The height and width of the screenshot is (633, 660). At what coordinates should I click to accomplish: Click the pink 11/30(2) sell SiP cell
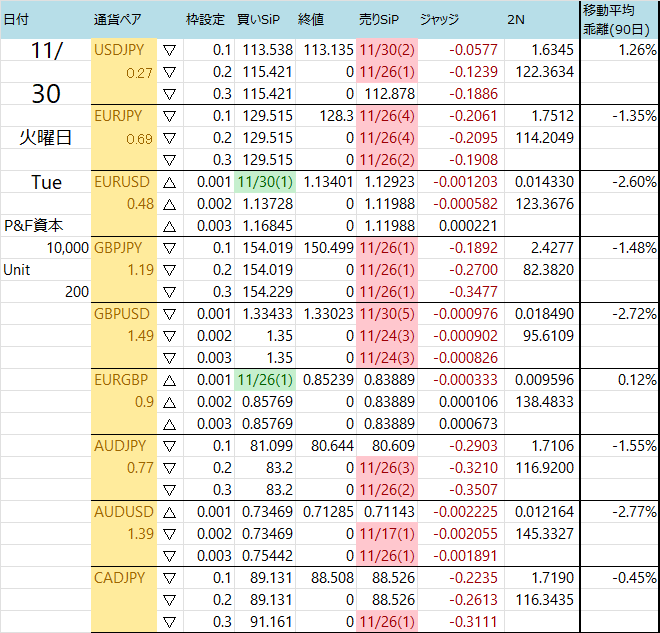coord(387,50)
